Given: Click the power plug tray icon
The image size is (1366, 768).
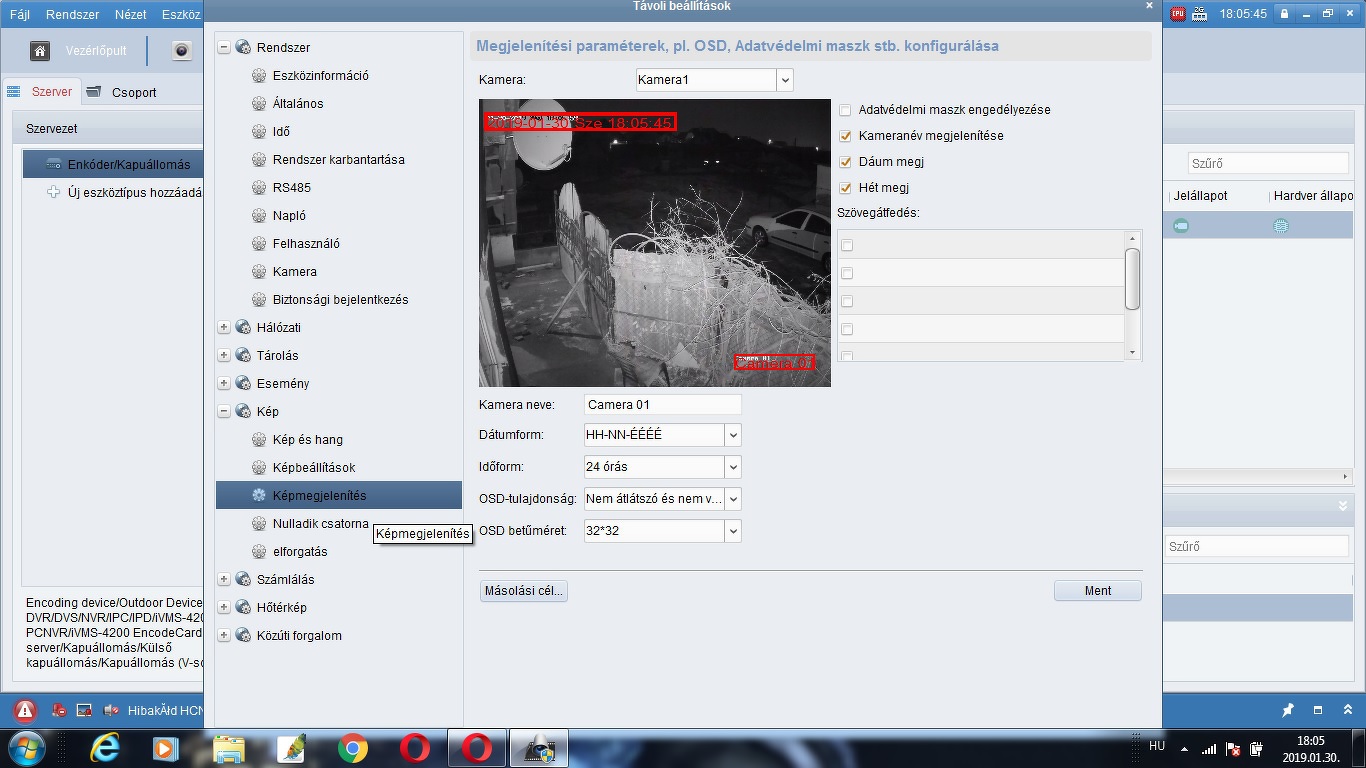Looking at the screenshot, I should point(1255,749).
